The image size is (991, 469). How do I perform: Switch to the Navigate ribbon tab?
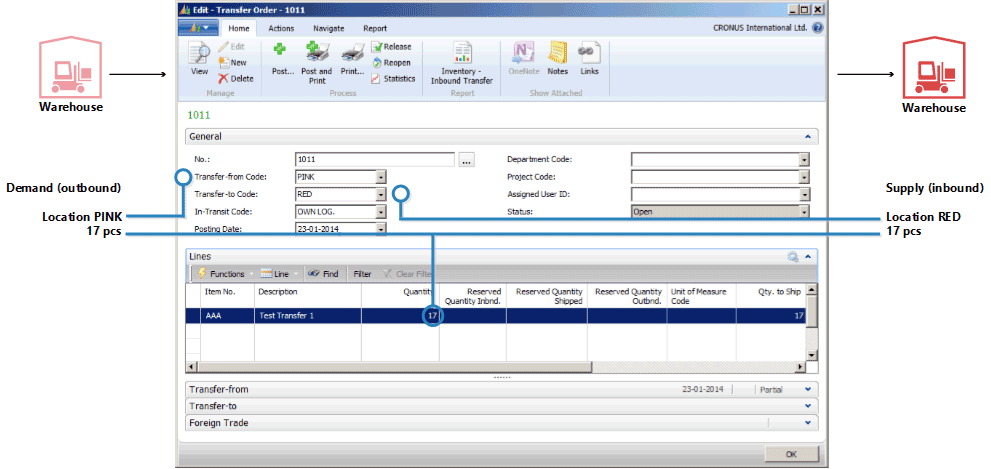point(328,29)
